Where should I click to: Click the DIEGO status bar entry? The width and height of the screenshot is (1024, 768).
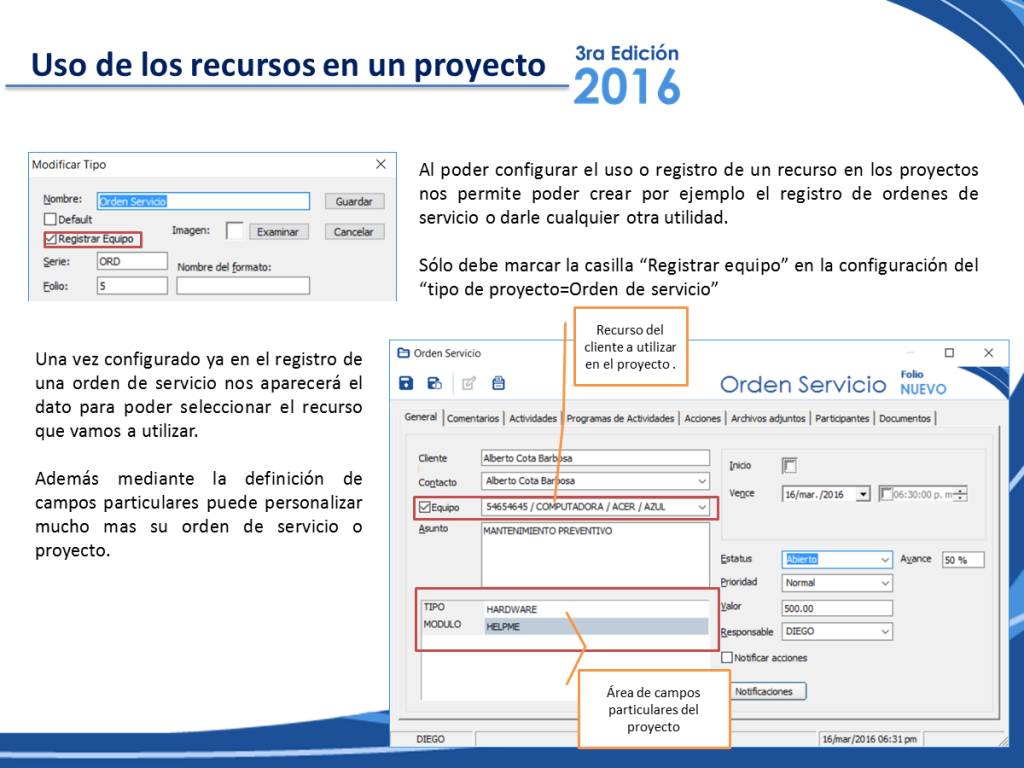coord(430,739)
